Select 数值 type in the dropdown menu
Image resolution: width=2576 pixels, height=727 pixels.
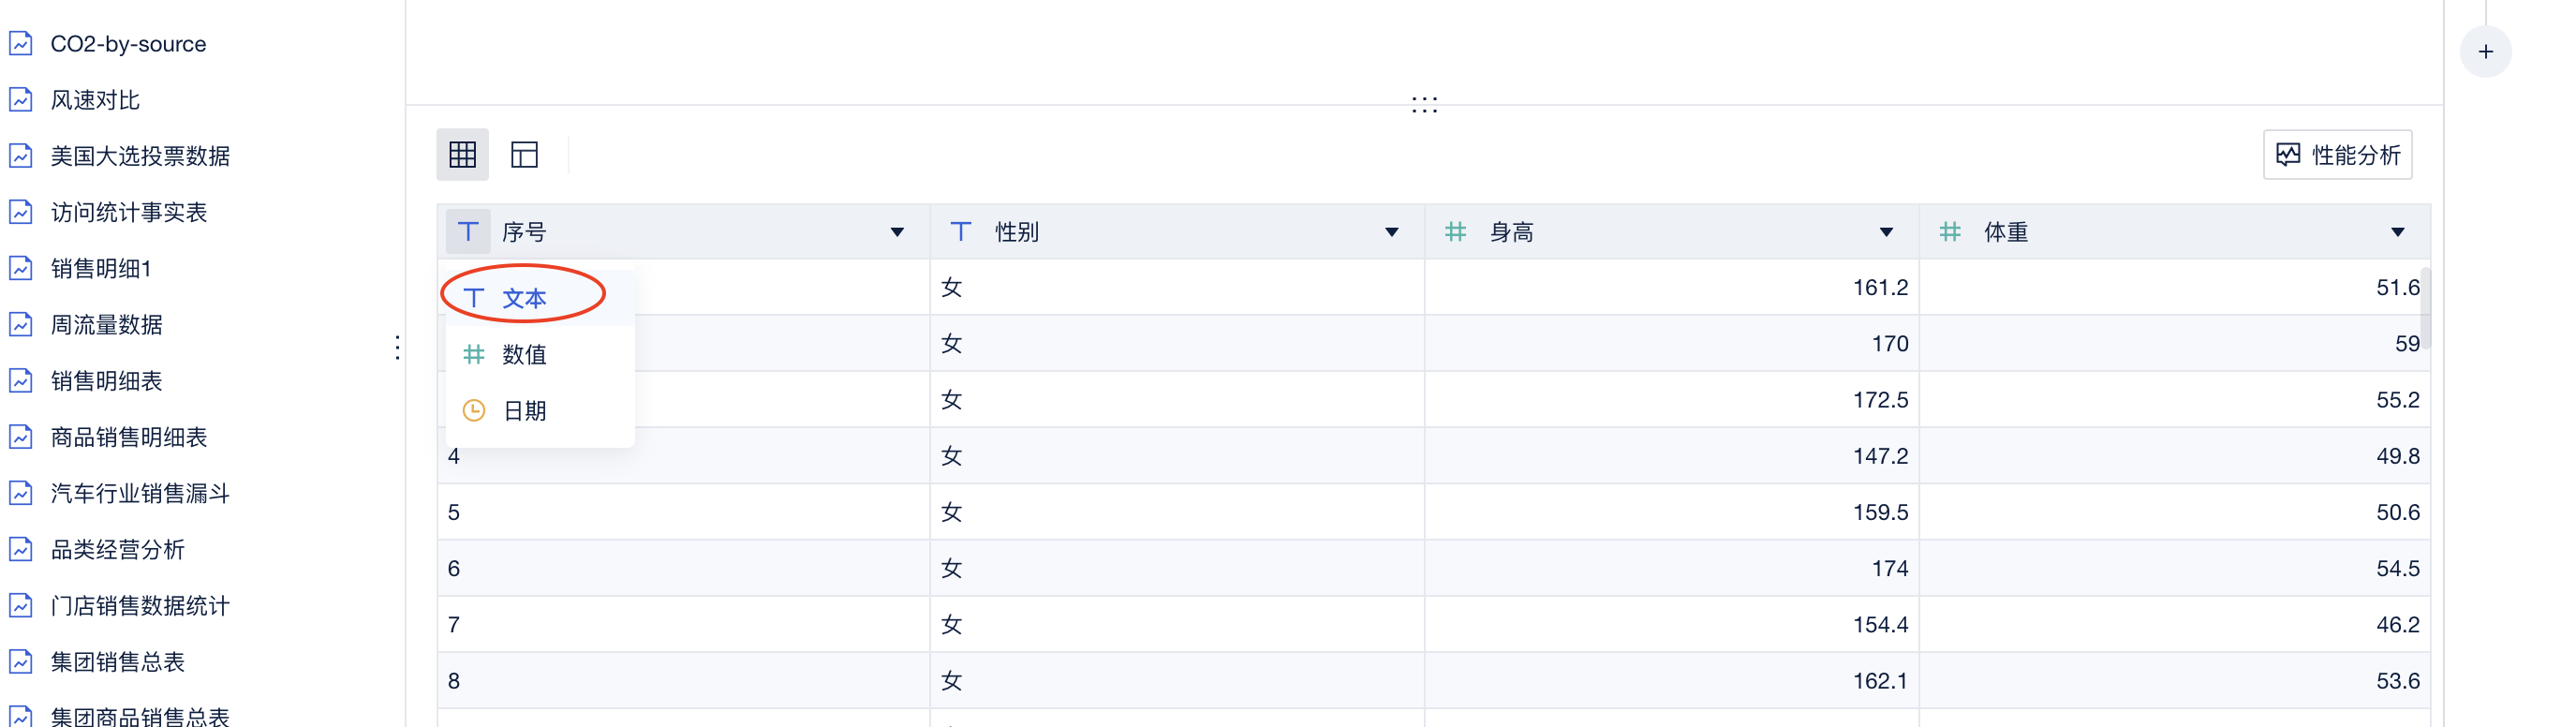coord(540,354)
